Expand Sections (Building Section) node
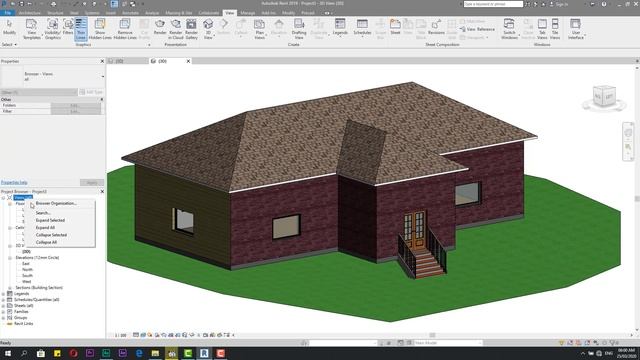Image resolution: width=640 pixels, height=360 pixels. (10, 288)
